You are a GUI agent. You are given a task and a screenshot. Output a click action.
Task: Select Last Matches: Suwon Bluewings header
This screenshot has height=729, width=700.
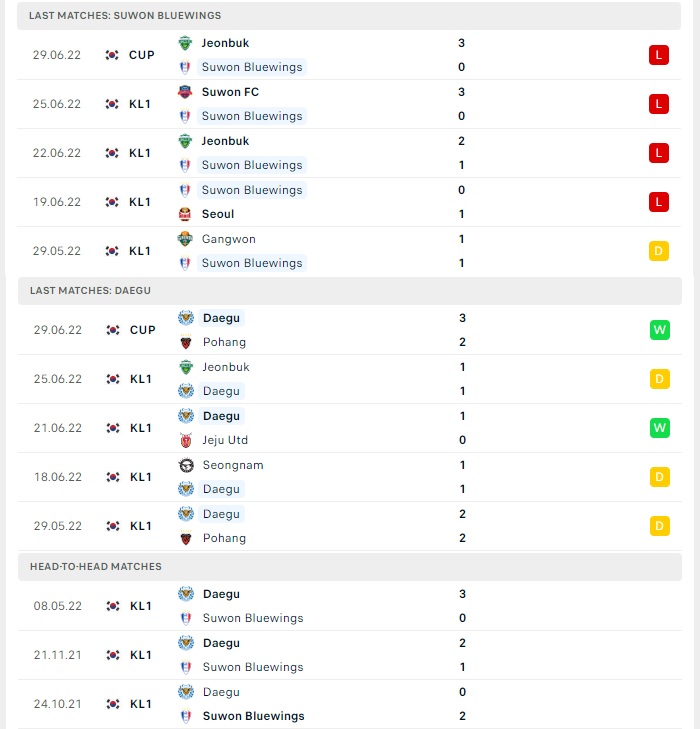point(349,16)
